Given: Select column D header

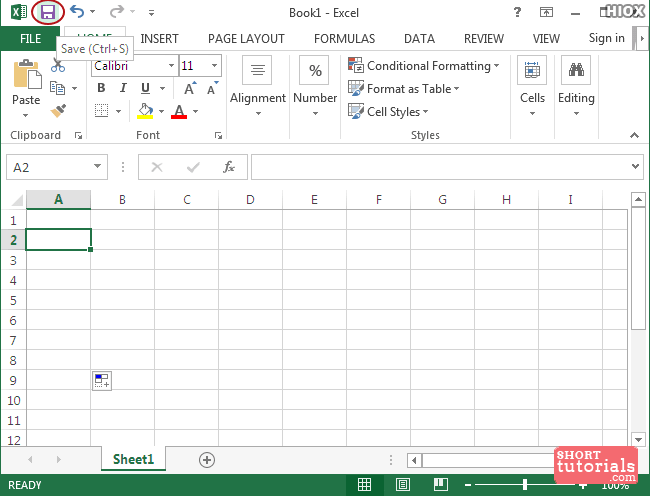Looking at the screenshot, I should tap(250, 200).
